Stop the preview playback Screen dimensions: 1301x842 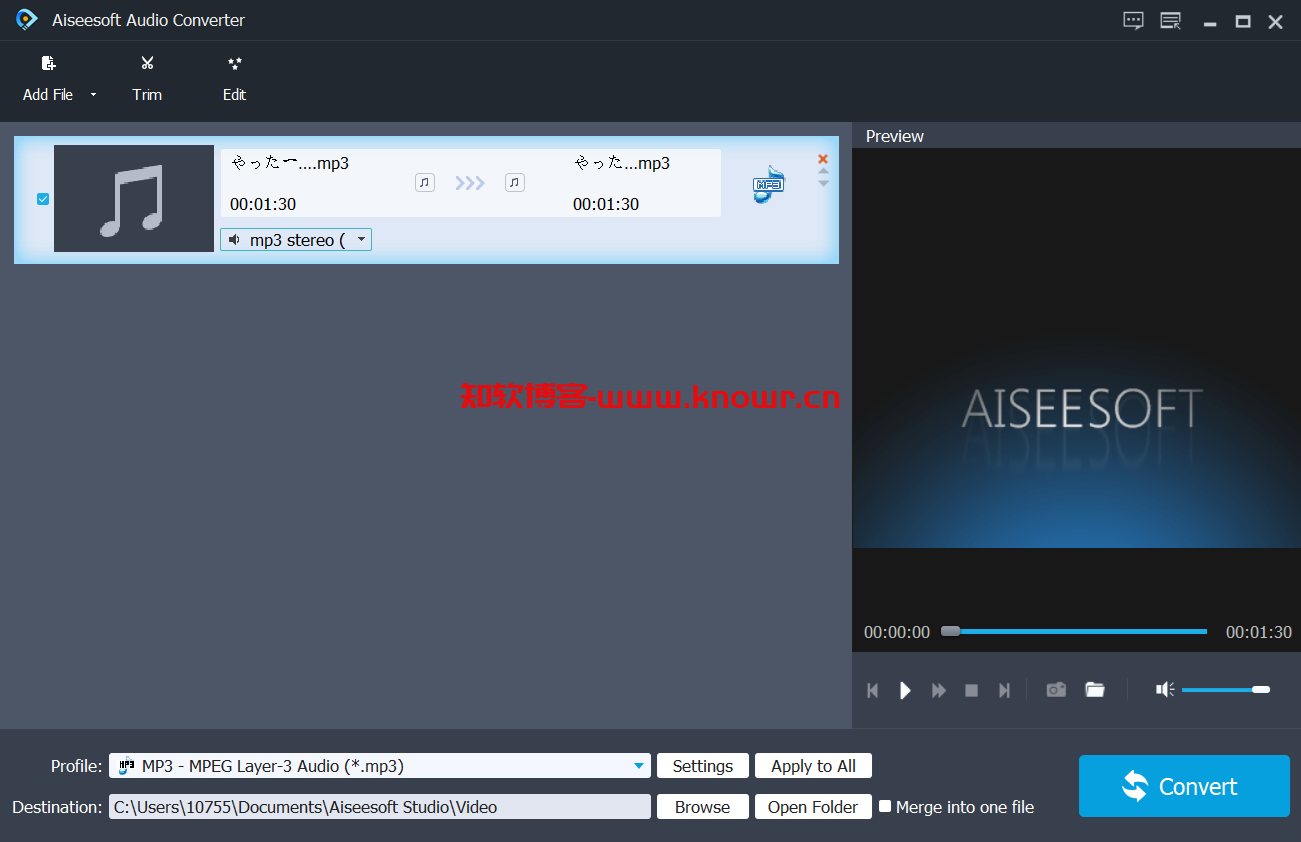coord(971,690)
